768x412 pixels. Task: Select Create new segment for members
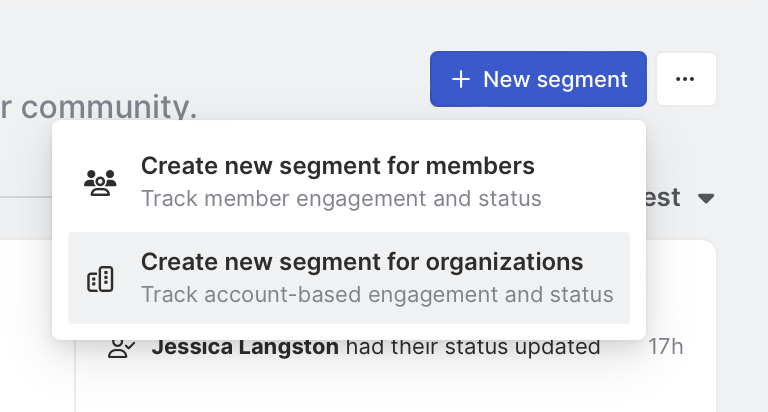coord(338,166)
